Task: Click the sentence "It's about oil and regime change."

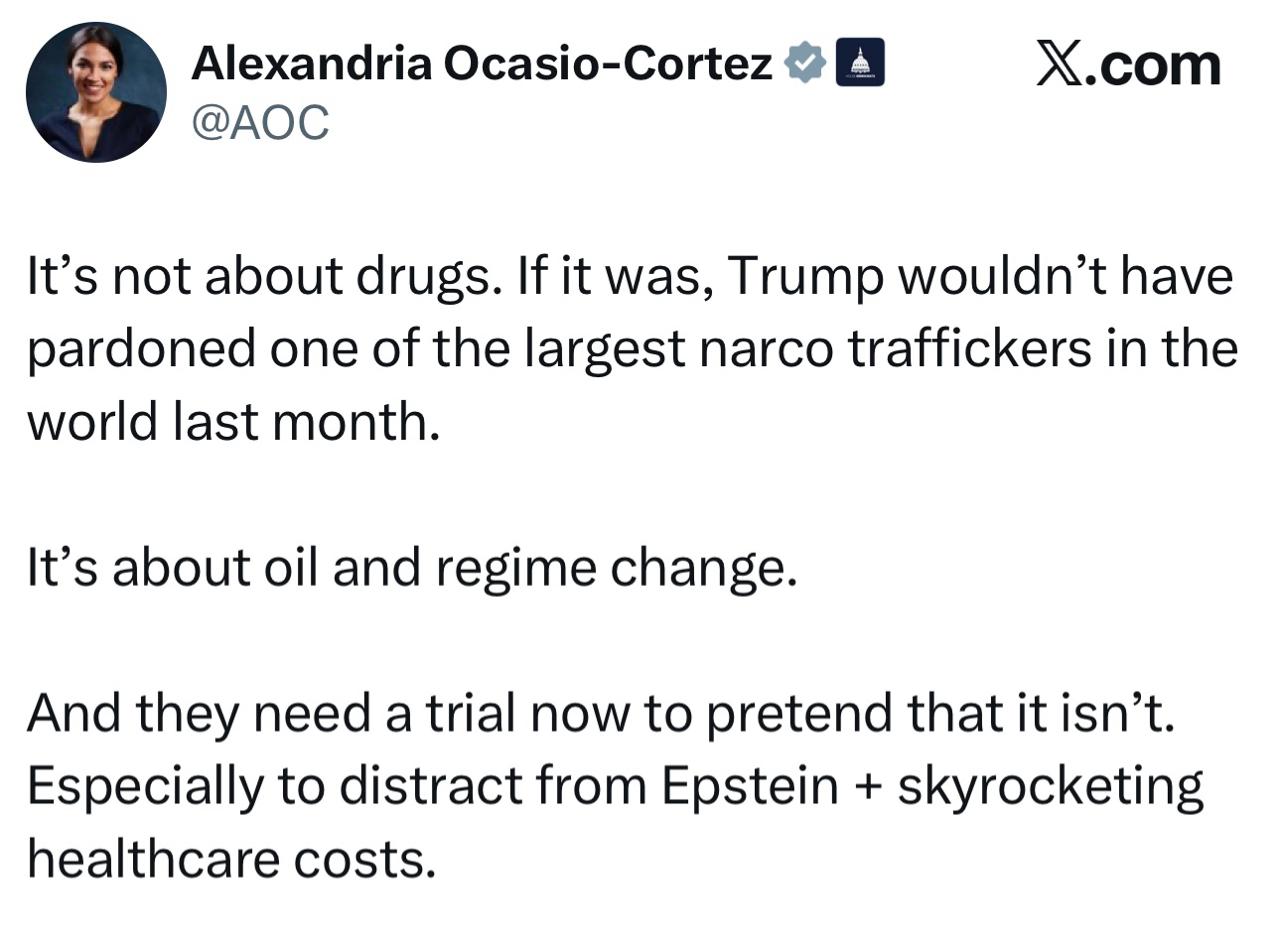Action: point(411,568)
